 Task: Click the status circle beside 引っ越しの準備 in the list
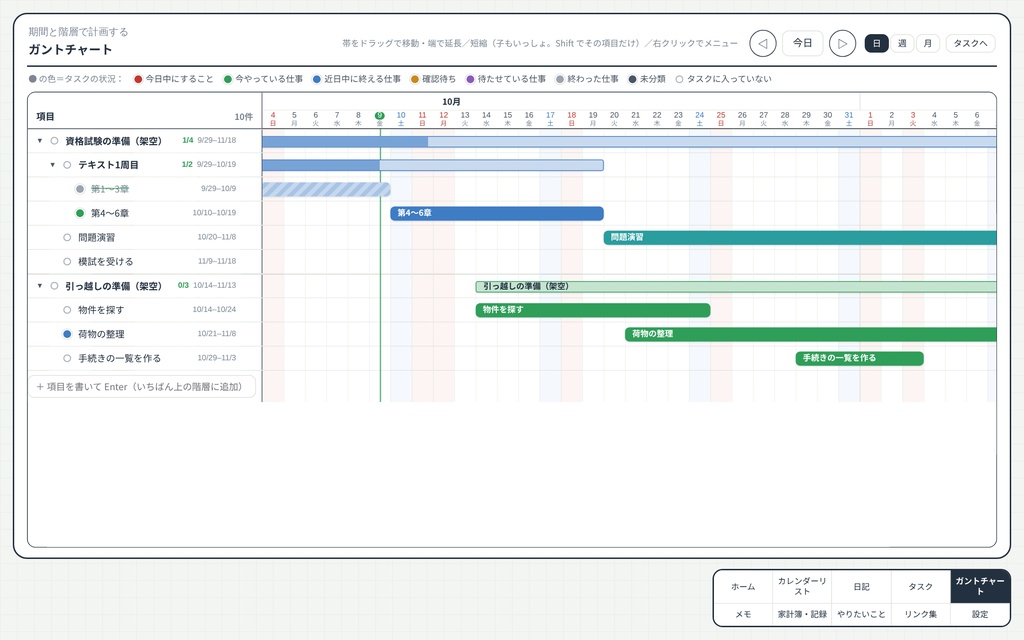point(54,286)
